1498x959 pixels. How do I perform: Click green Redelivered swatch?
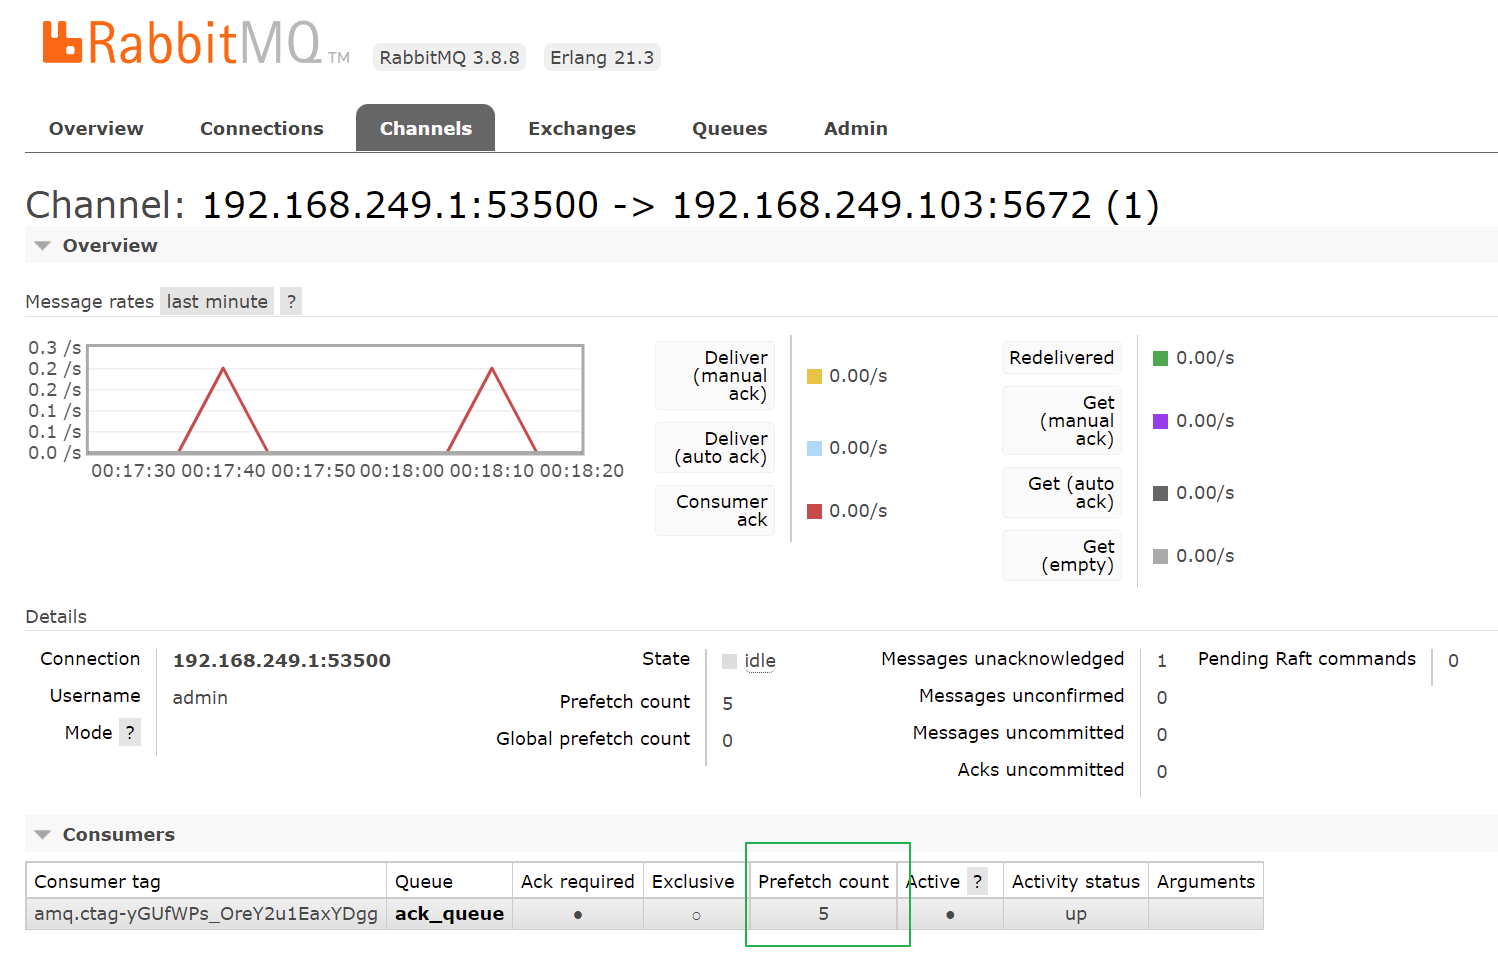click(1160, 358)
